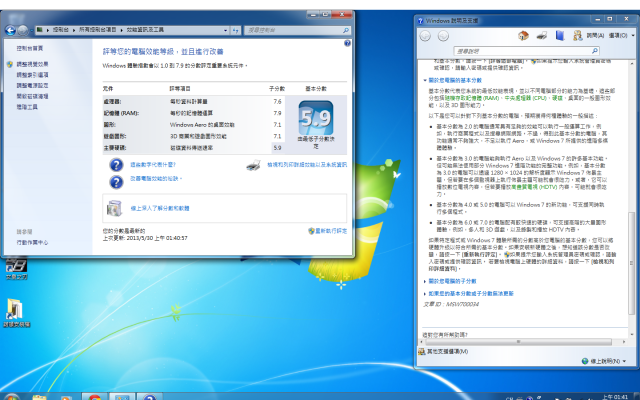The height and width of the screenshot is (400, 640).
Task: Open 調整索引選項 in the sidebar
Action: [x=32, y=75]
